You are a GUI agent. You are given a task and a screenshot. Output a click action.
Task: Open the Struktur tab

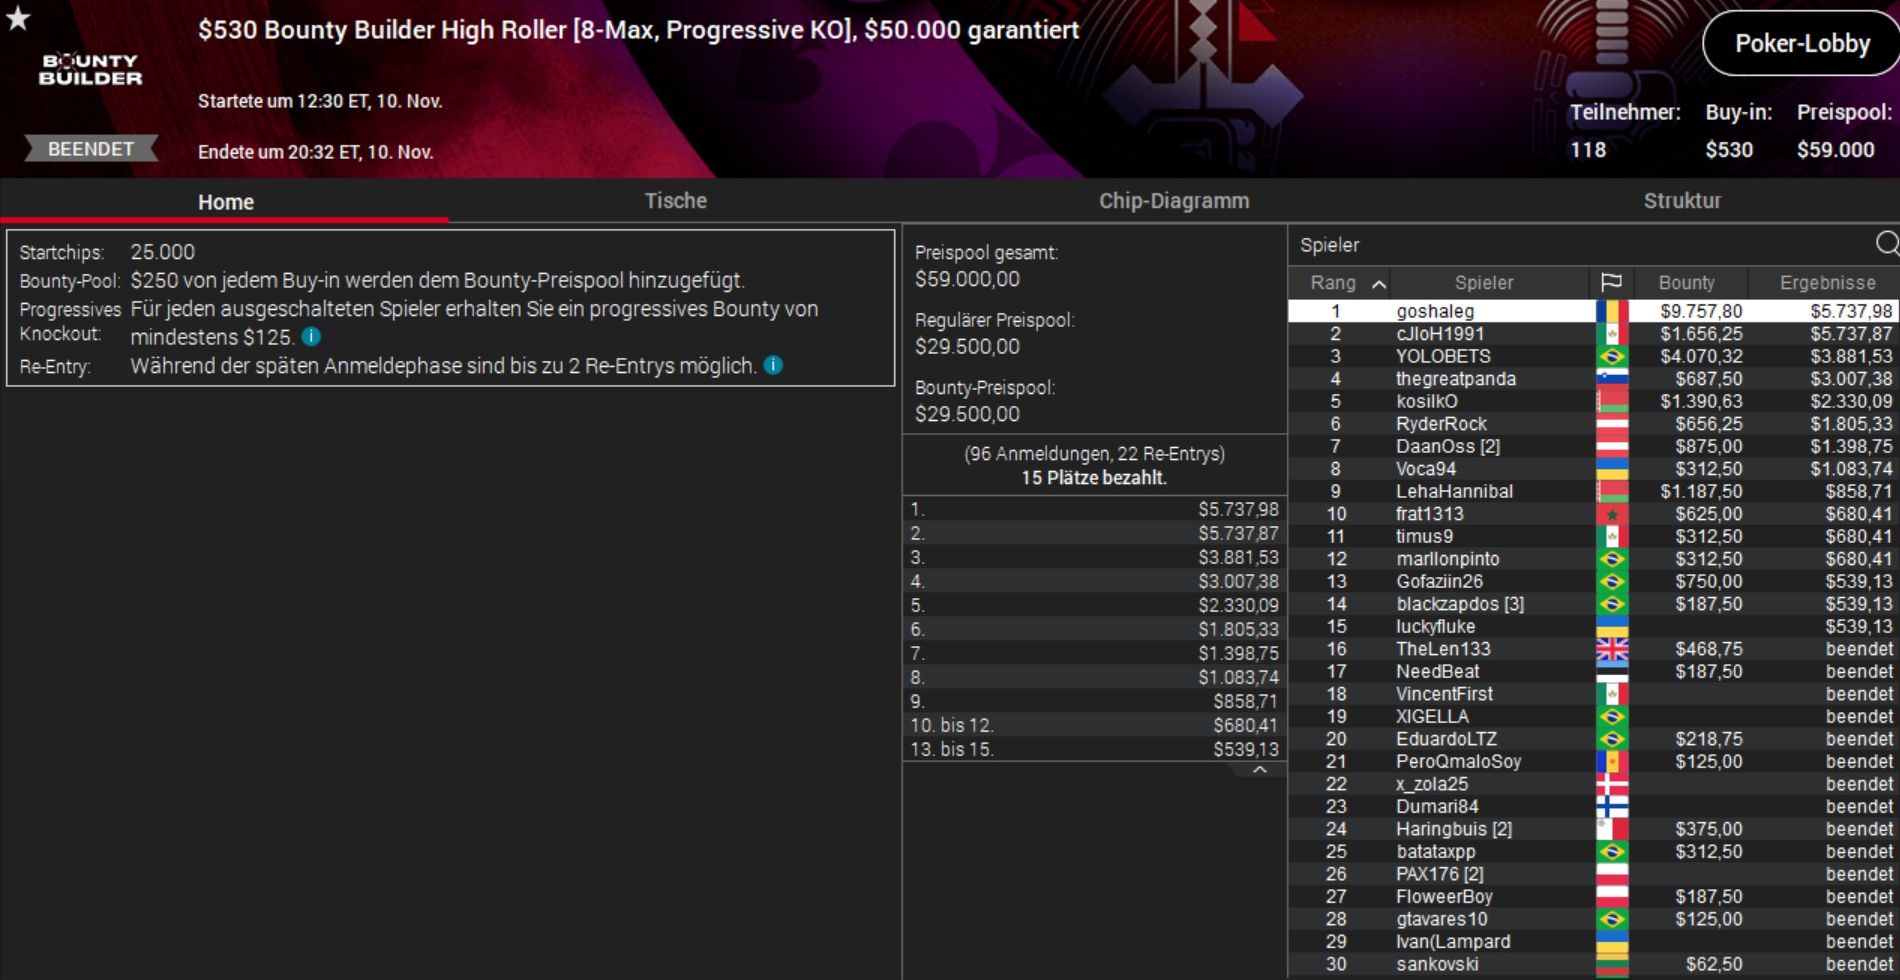(1682, 200)
